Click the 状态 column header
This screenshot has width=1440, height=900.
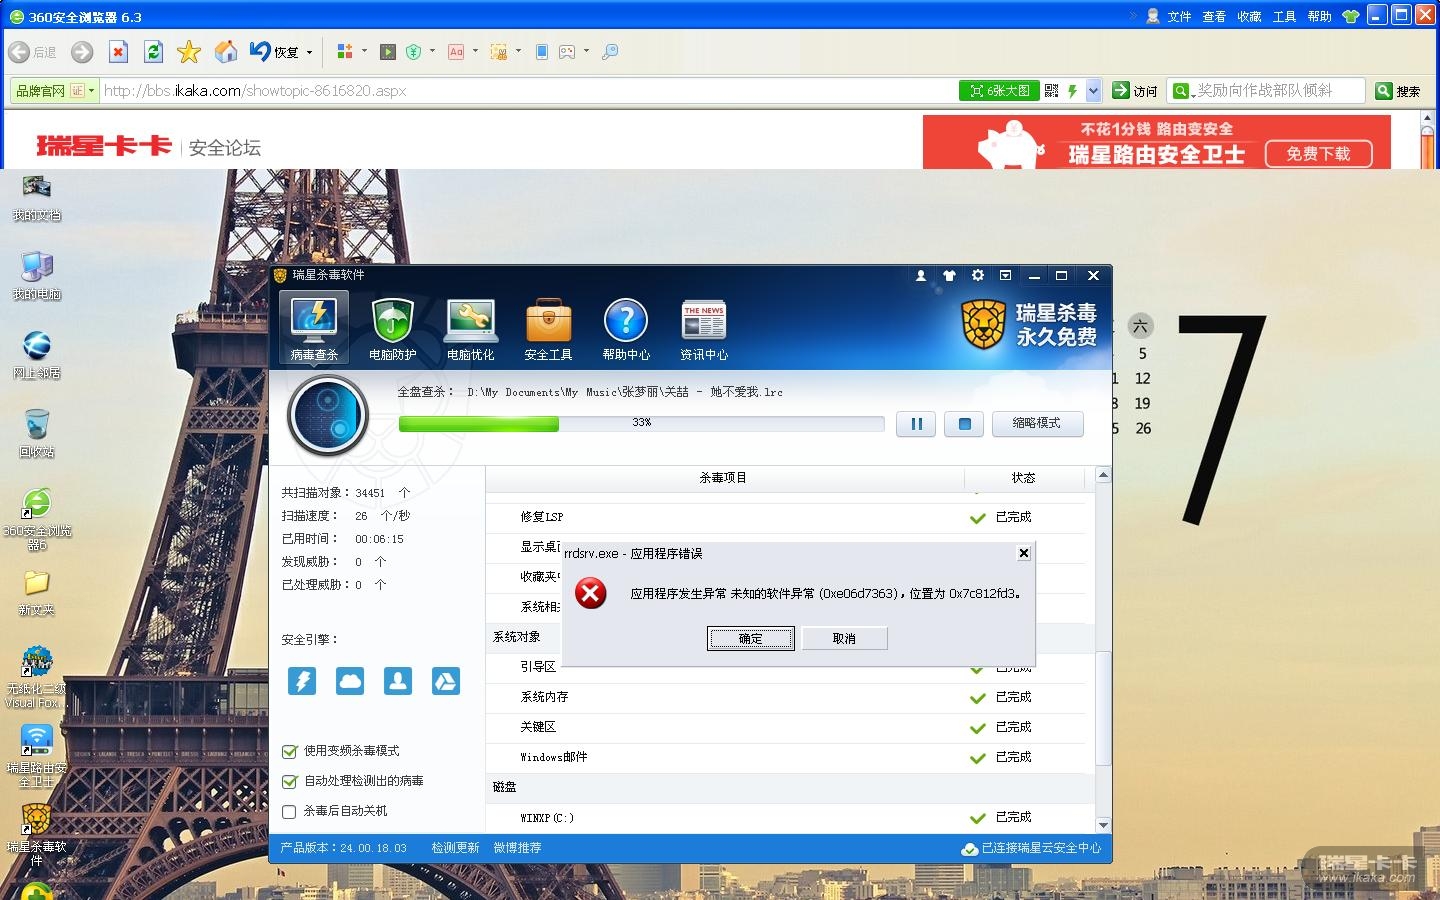(x=1024, y=478)
